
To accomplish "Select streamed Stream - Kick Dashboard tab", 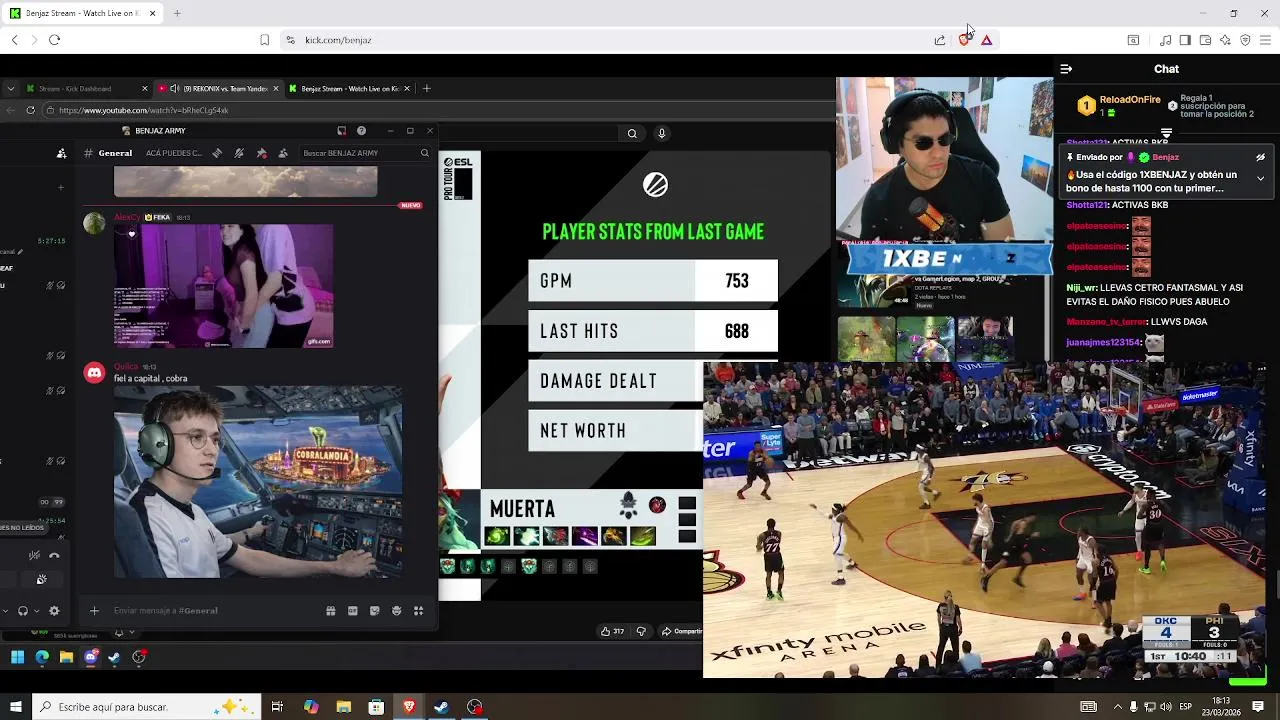I will (x=86, y=89).
